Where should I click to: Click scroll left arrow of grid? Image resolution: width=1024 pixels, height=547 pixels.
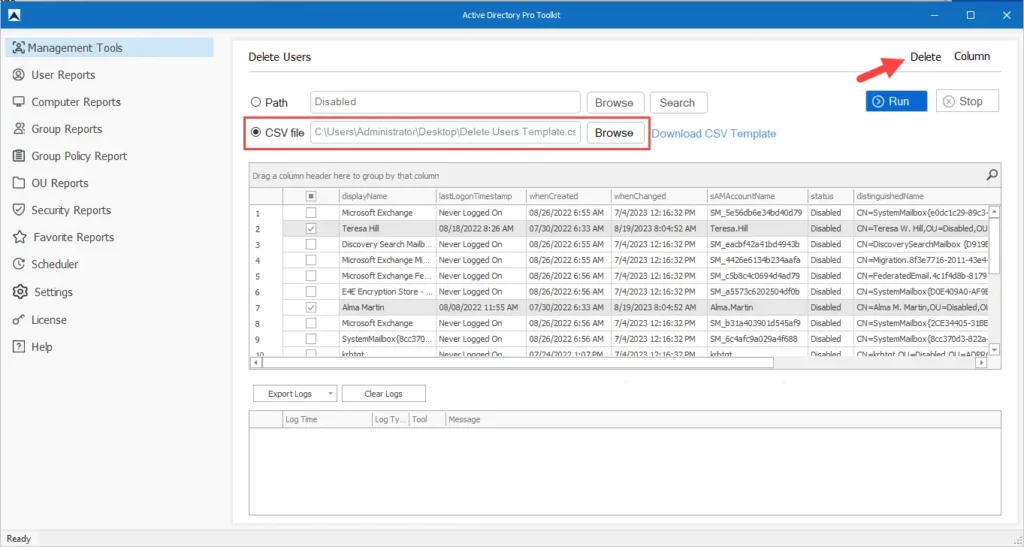[x=256, y=362]
